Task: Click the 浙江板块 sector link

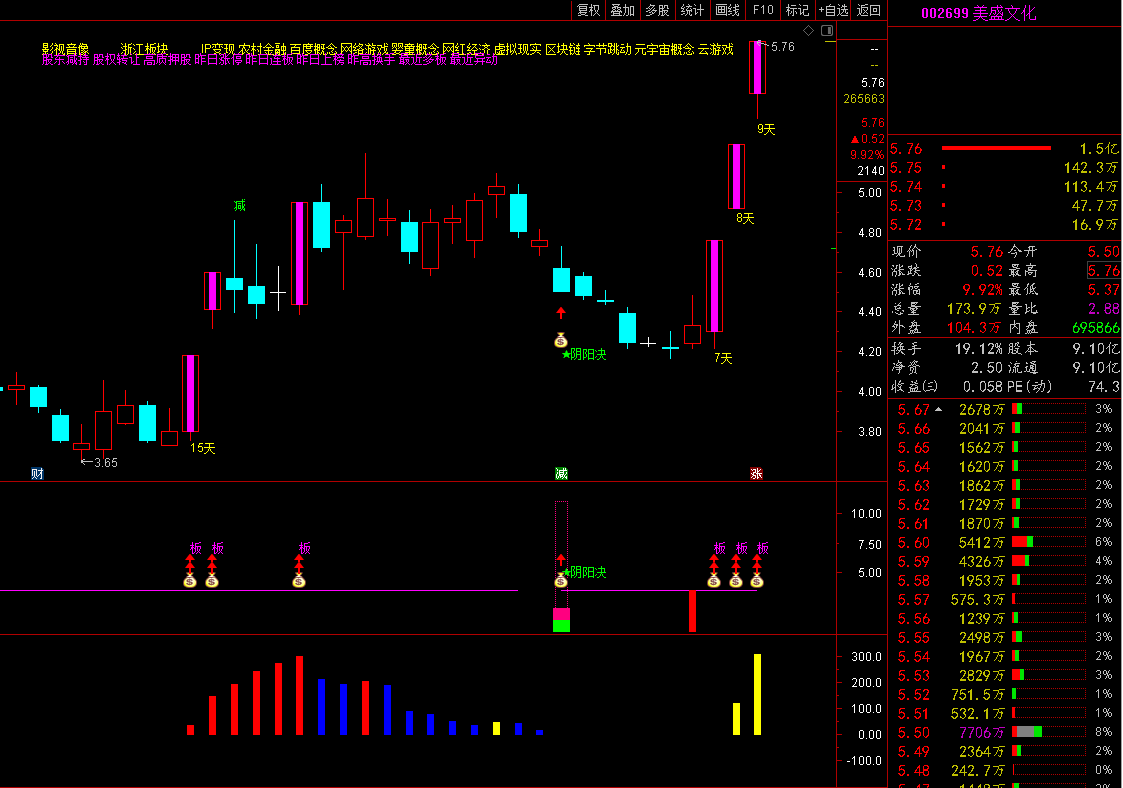Action: click(x=144, y=49)
